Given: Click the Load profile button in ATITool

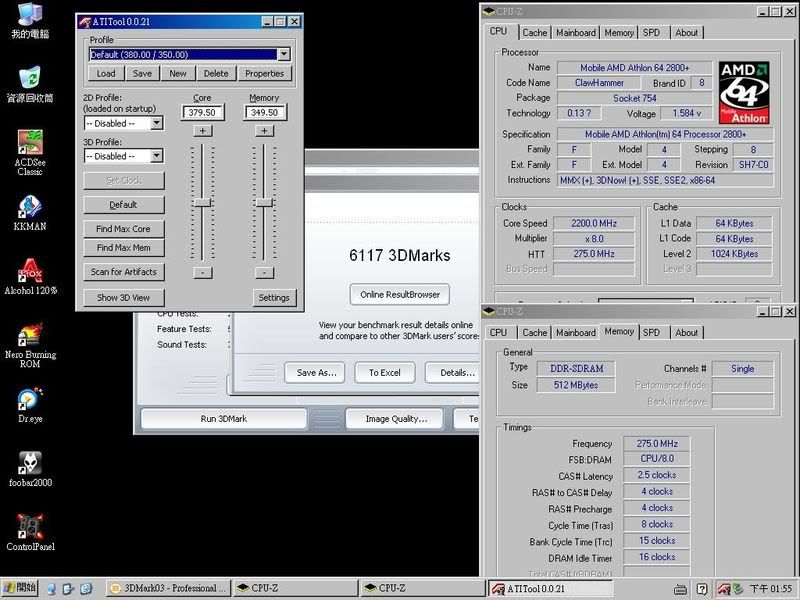Looking at the screenshot, I should pyautogui.click(x=106, y=73).
